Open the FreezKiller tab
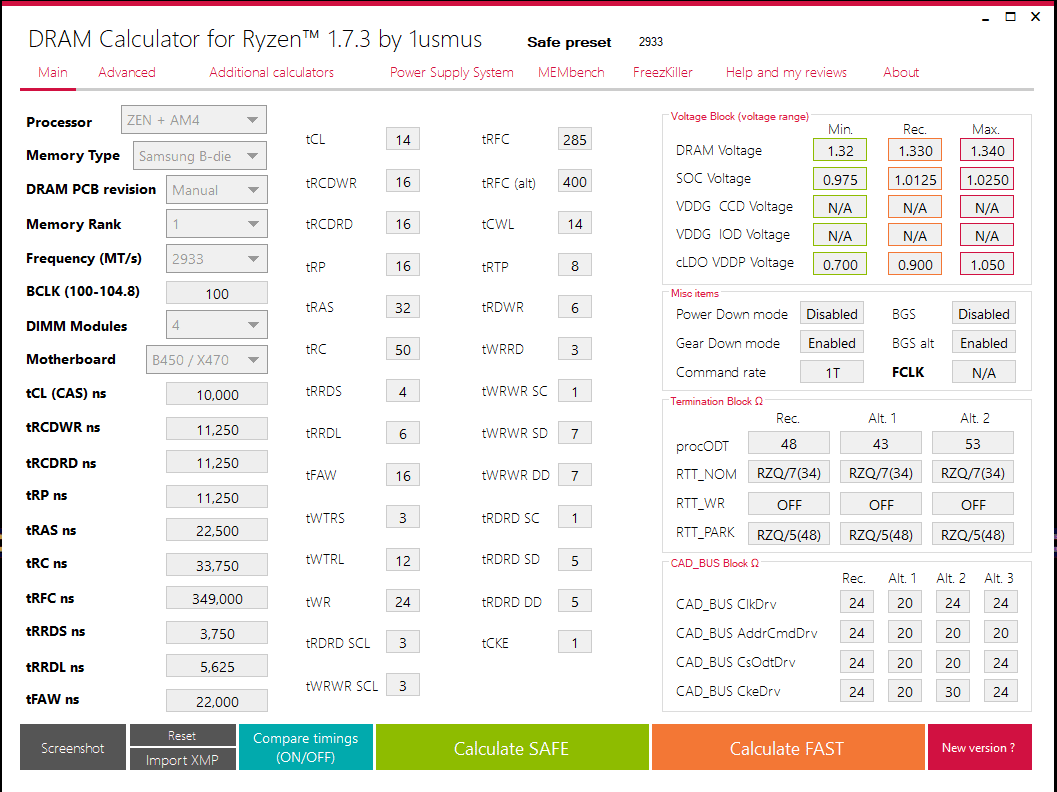The image size is (1057, 792). coord(663,72)
